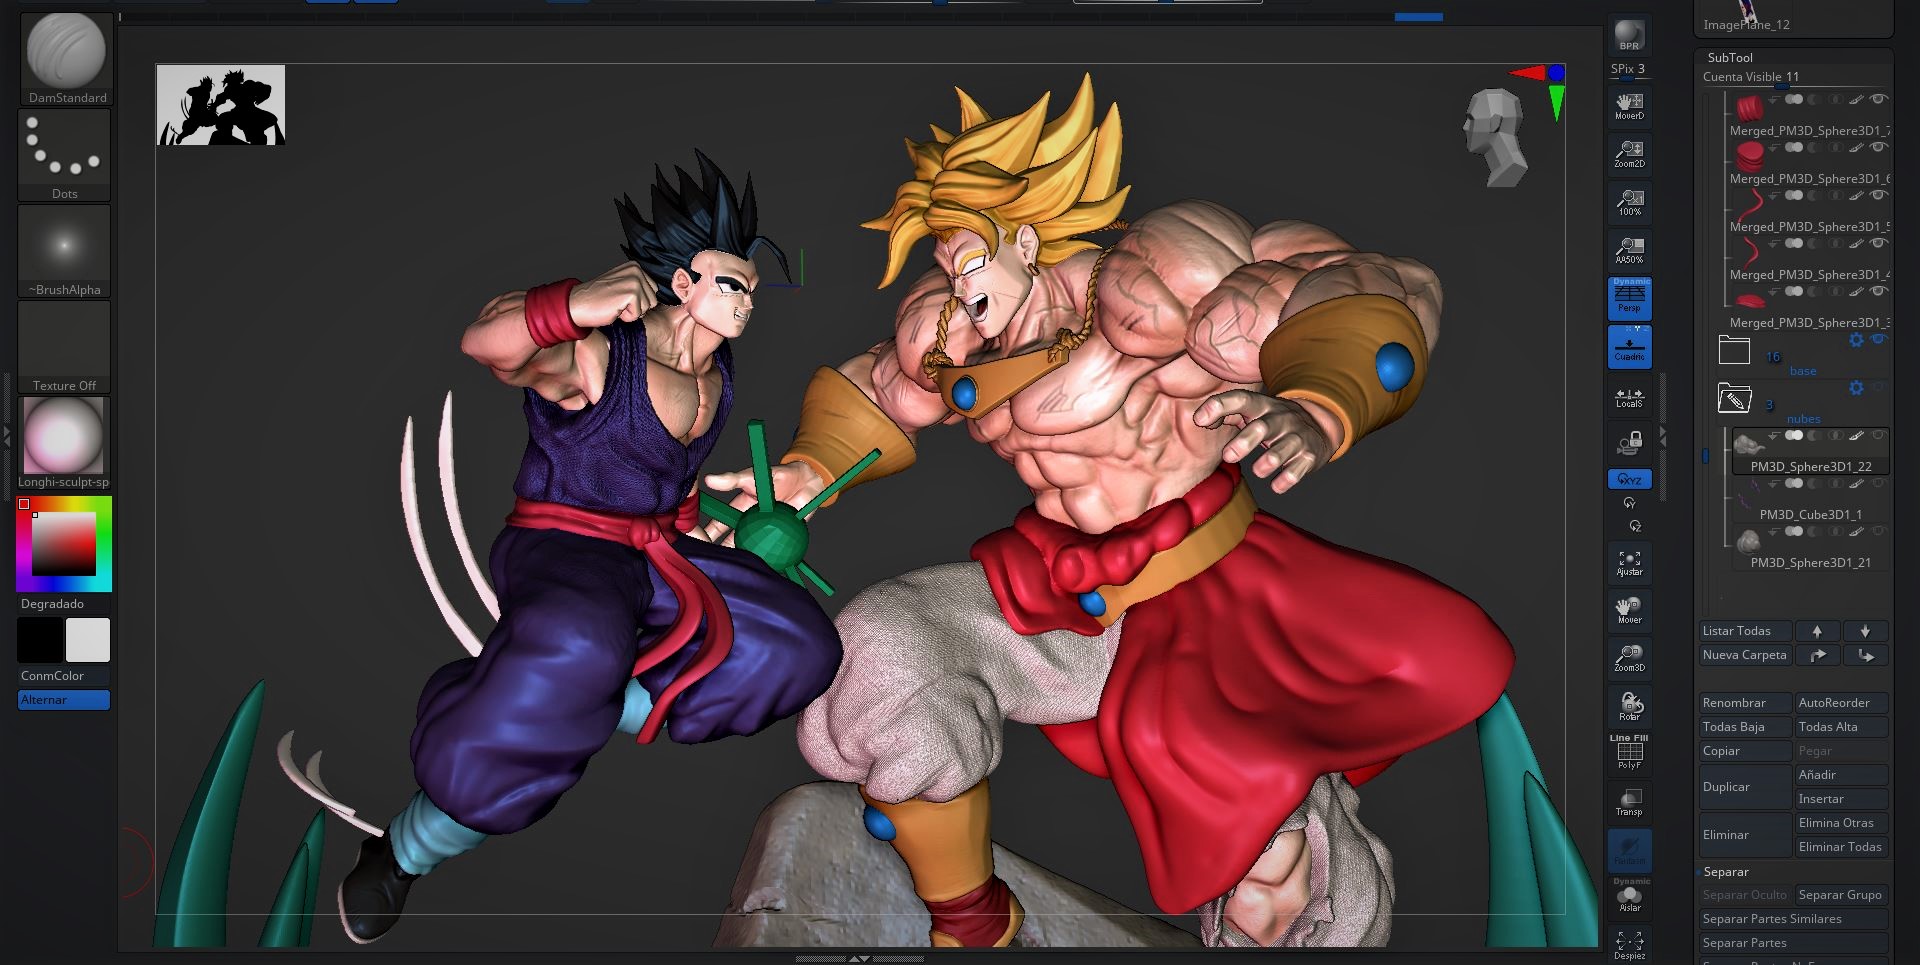This screenshot has width=1920, height=965.
Task: Select subtool Merged_PM3D_Sphere3D1_5
Action: (1811, 211)
